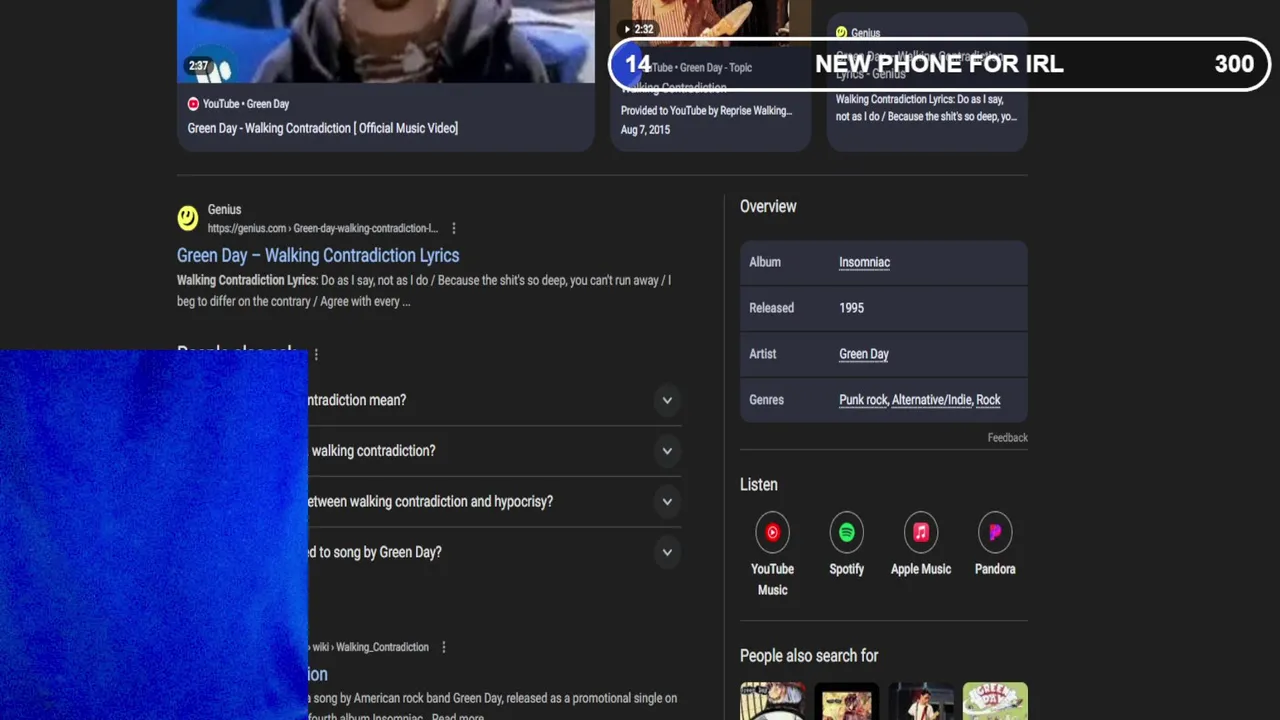This screenshot has width=1280, height=720.
Task: Play the 2:37 official music video thumbnail
Action: [385, 41]
